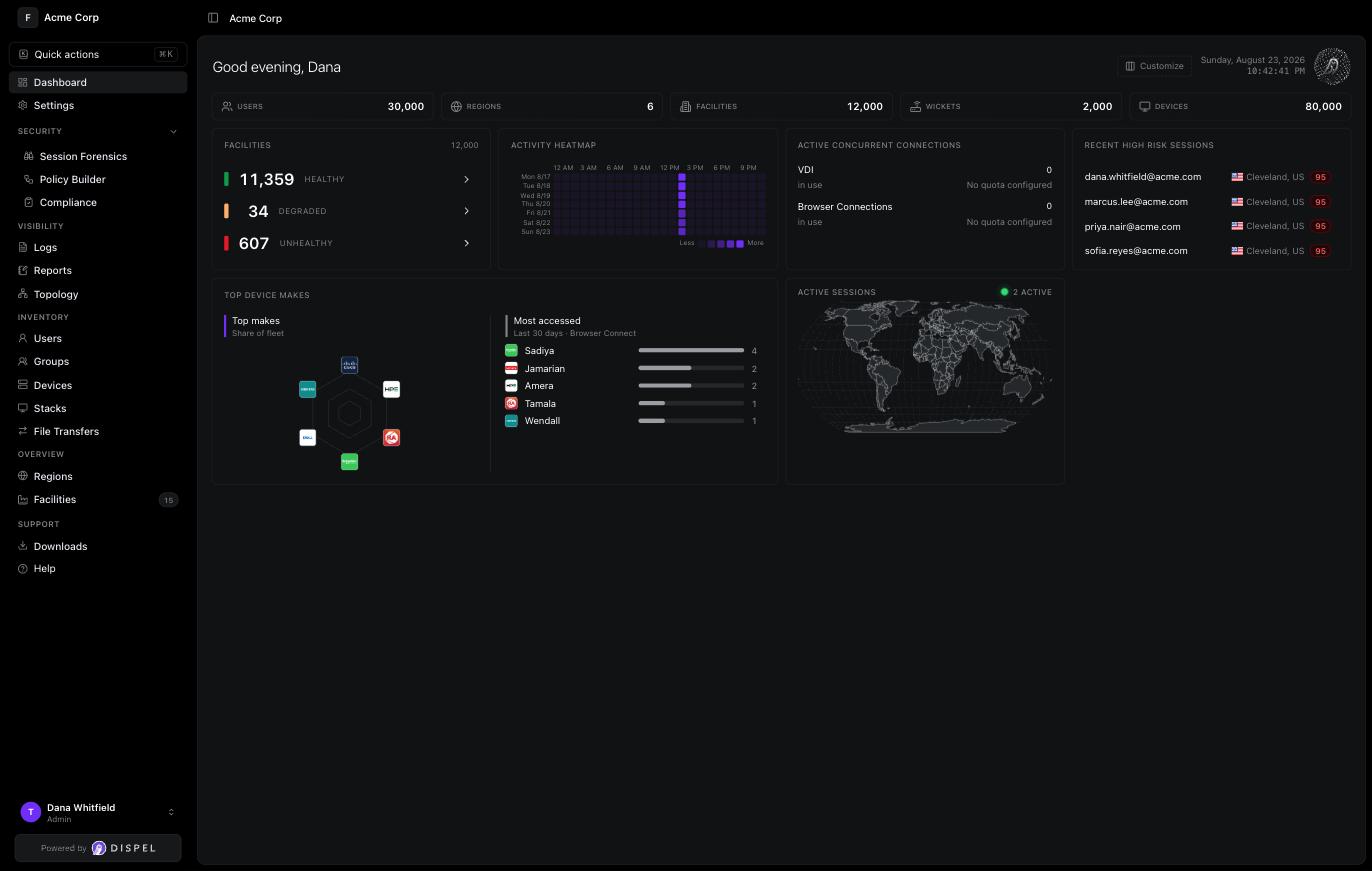This screenshot has width=1372, height=871.
Task: Click the Sadiya access bar
Action: (x=691, y=351)
